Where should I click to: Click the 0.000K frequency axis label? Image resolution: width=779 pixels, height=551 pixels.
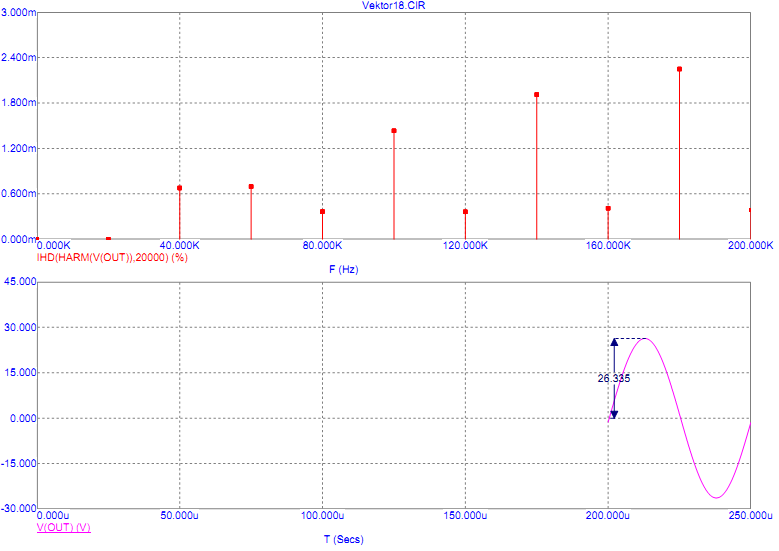point(54,245)
